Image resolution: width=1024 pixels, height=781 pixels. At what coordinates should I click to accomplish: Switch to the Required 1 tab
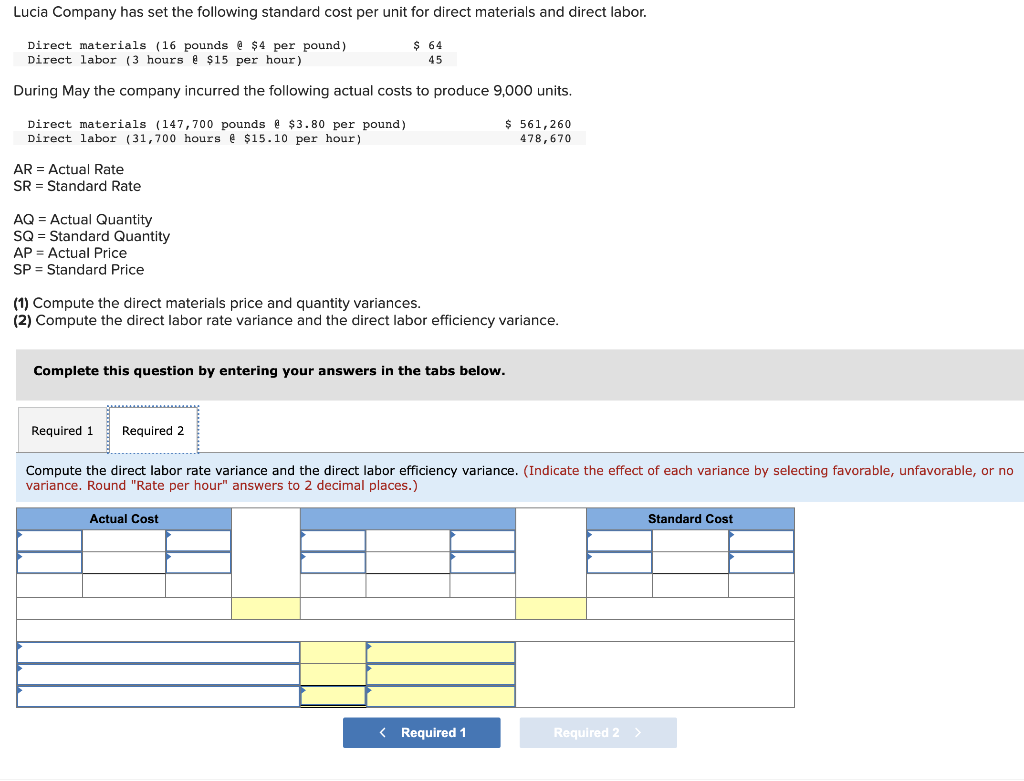tap(62, 430)
